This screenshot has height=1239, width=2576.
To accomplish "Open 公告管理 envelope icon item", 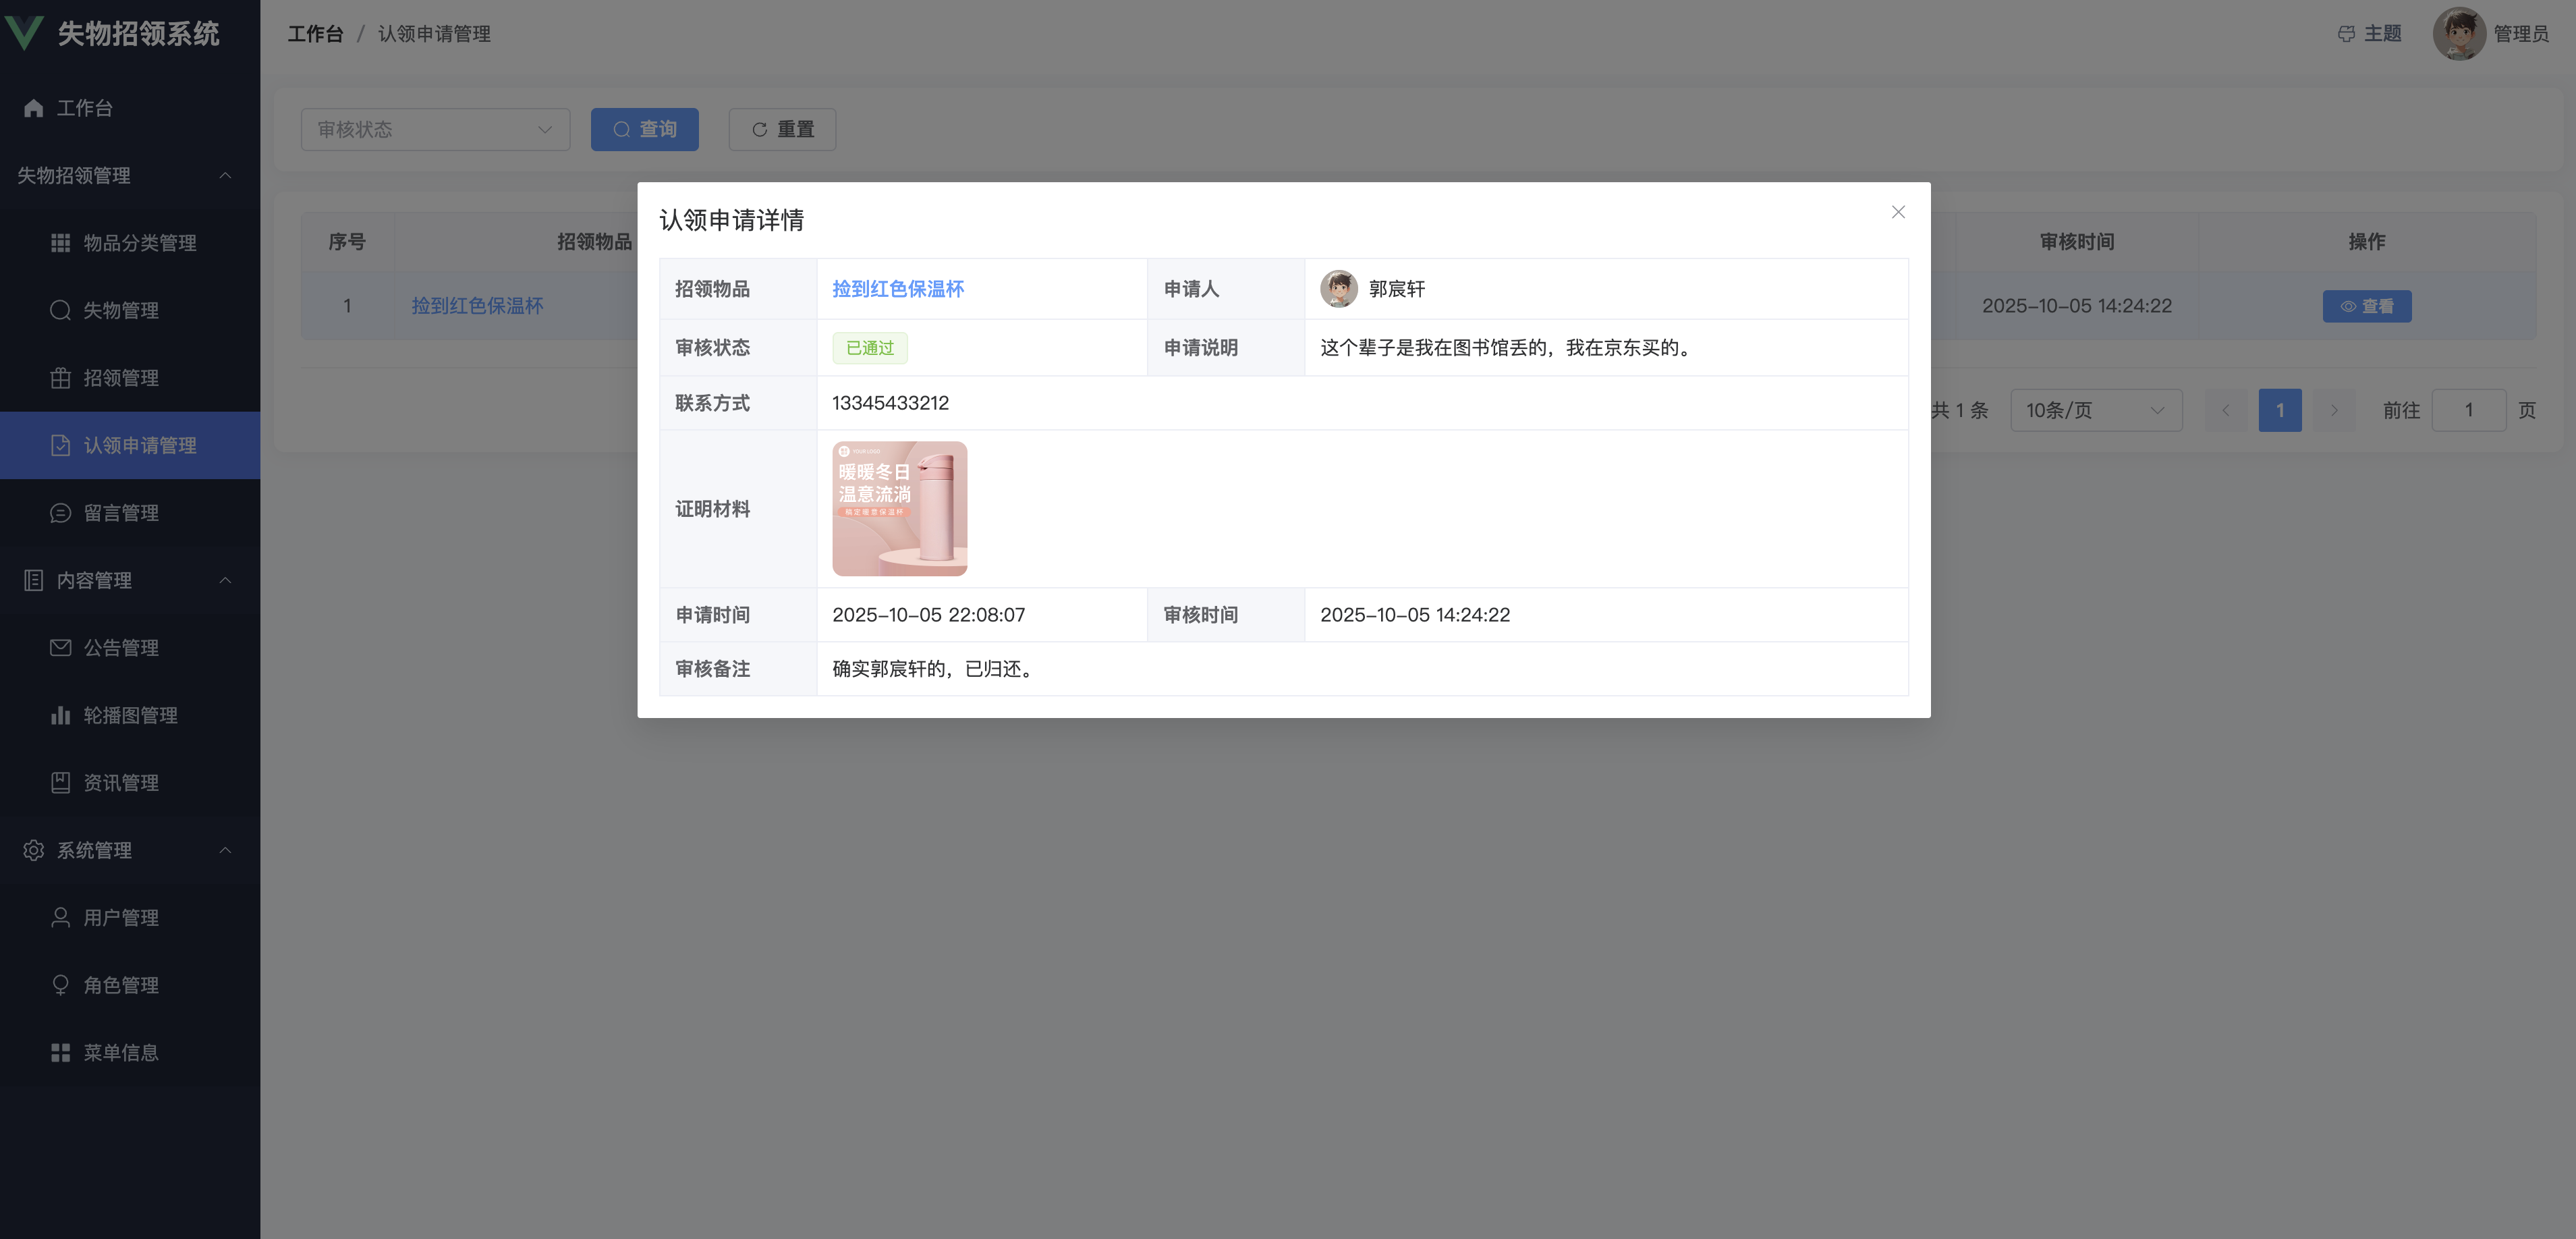I will (61, 648).
